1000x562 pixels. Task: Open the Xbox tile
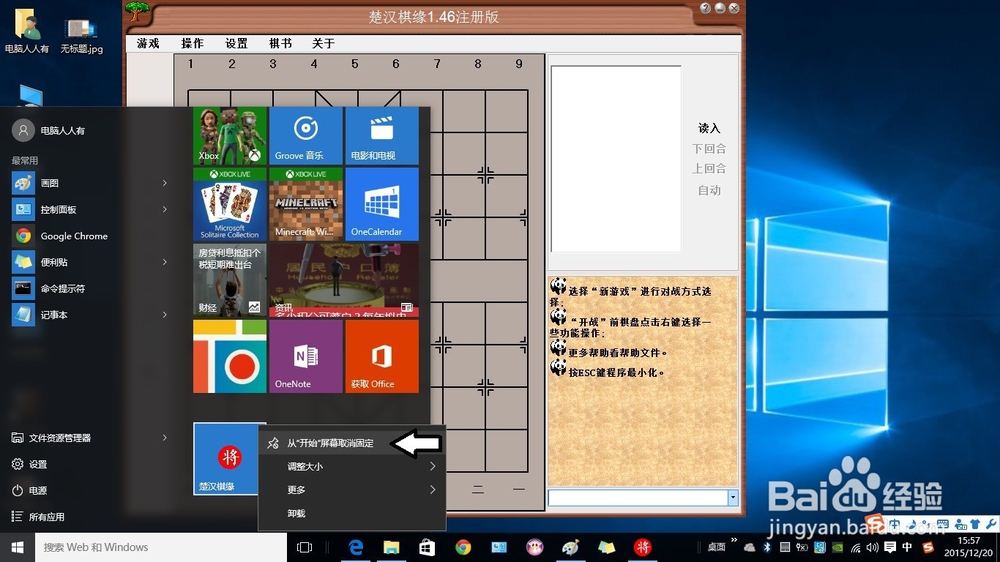pyautogui.click(x=230, y=136)
